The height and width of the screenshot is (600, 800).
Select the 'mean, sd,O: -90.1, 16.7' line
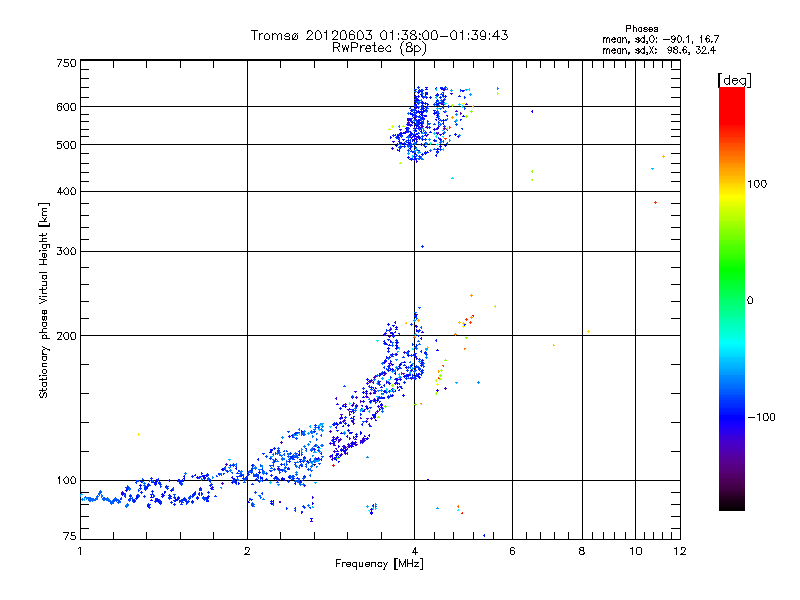click(x=661, y=39)
